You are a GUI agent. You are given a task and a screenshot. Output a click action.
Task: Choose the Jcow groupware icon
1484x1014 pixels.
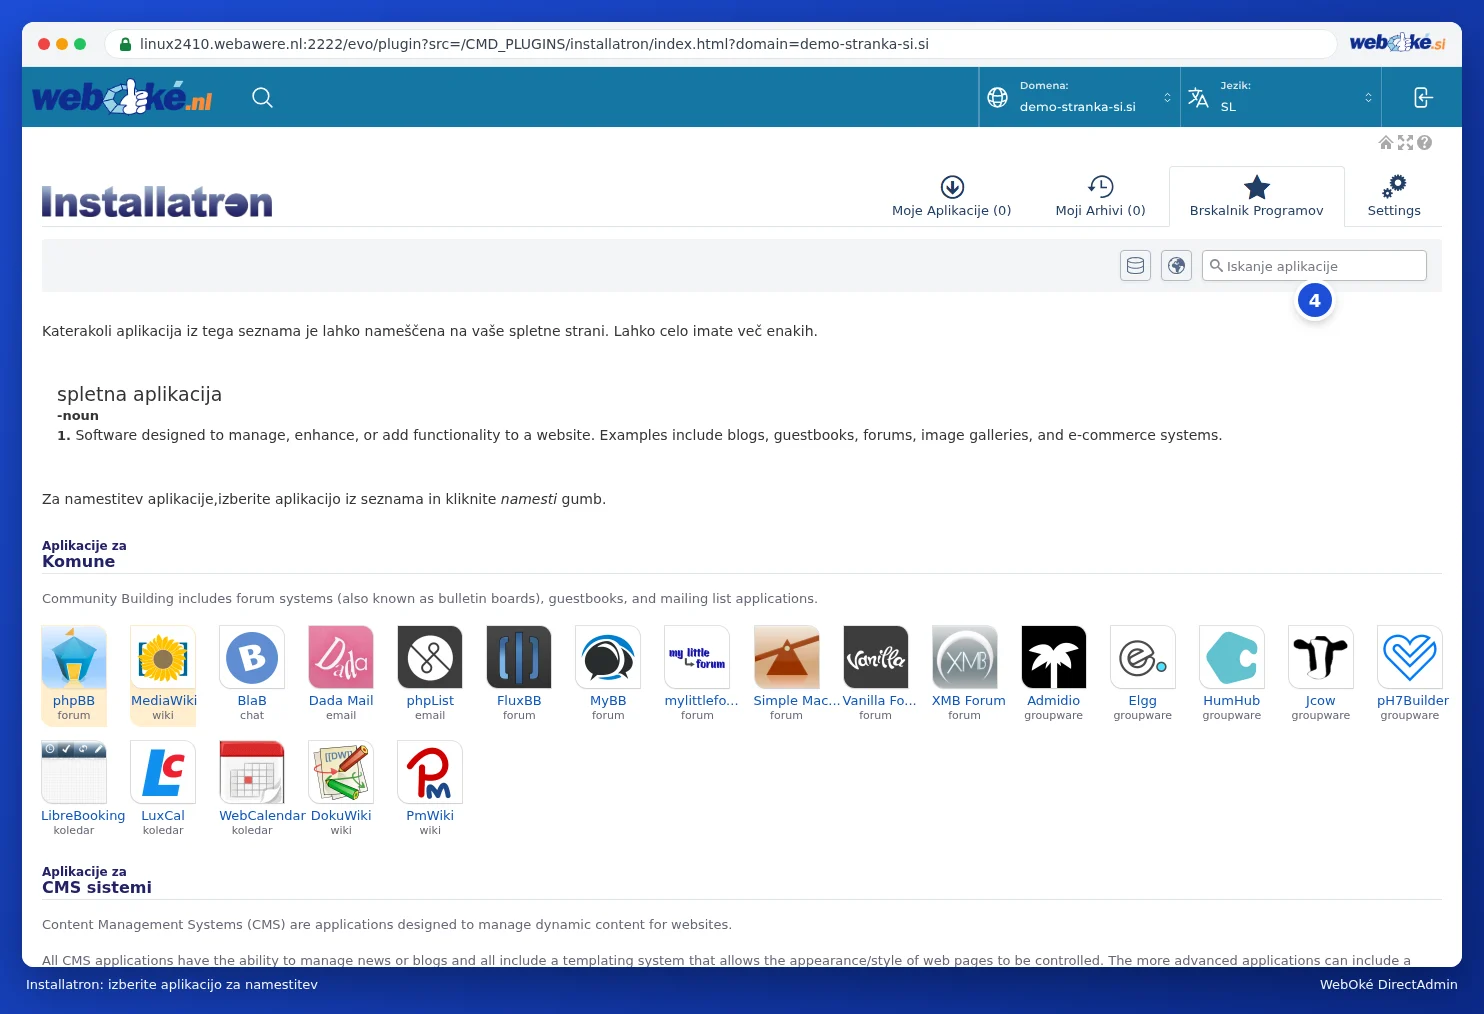pyautogui.click(x=1321, y=658)
